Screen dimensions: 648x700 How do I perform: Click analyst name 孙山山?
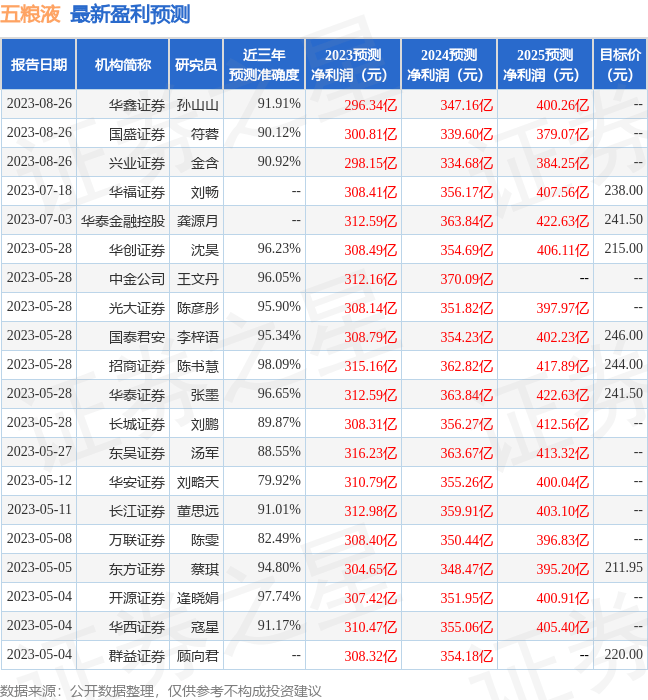197,104
